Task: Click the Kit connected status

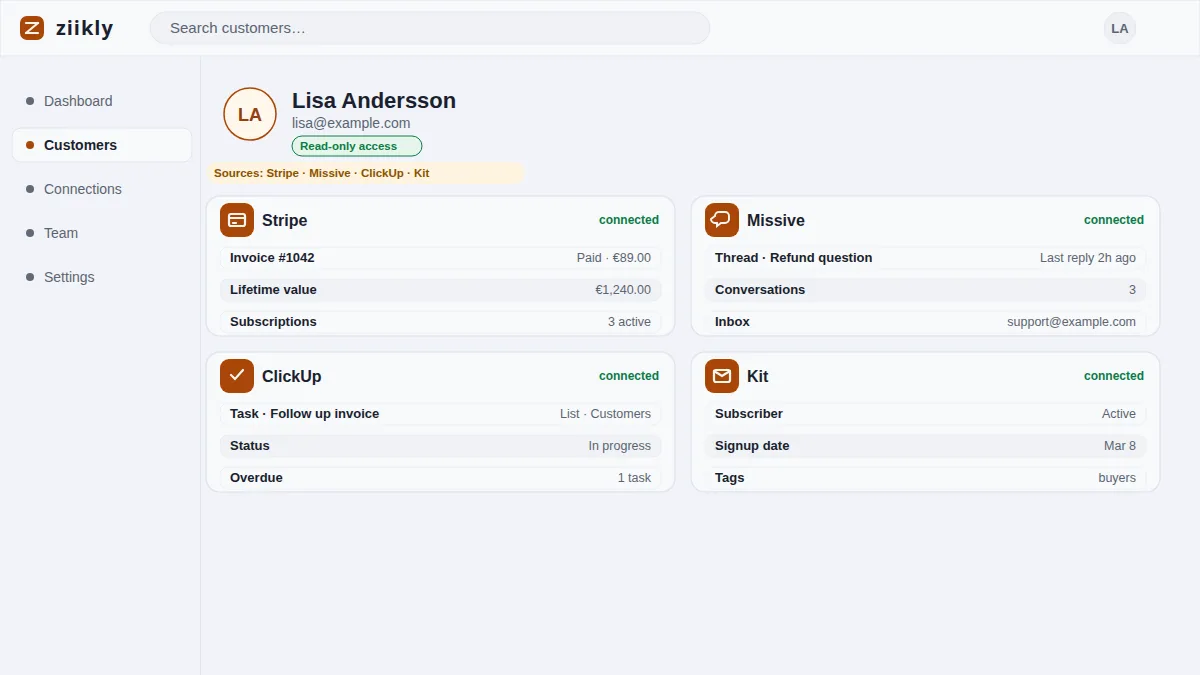Action: (x=1114, y=376)
